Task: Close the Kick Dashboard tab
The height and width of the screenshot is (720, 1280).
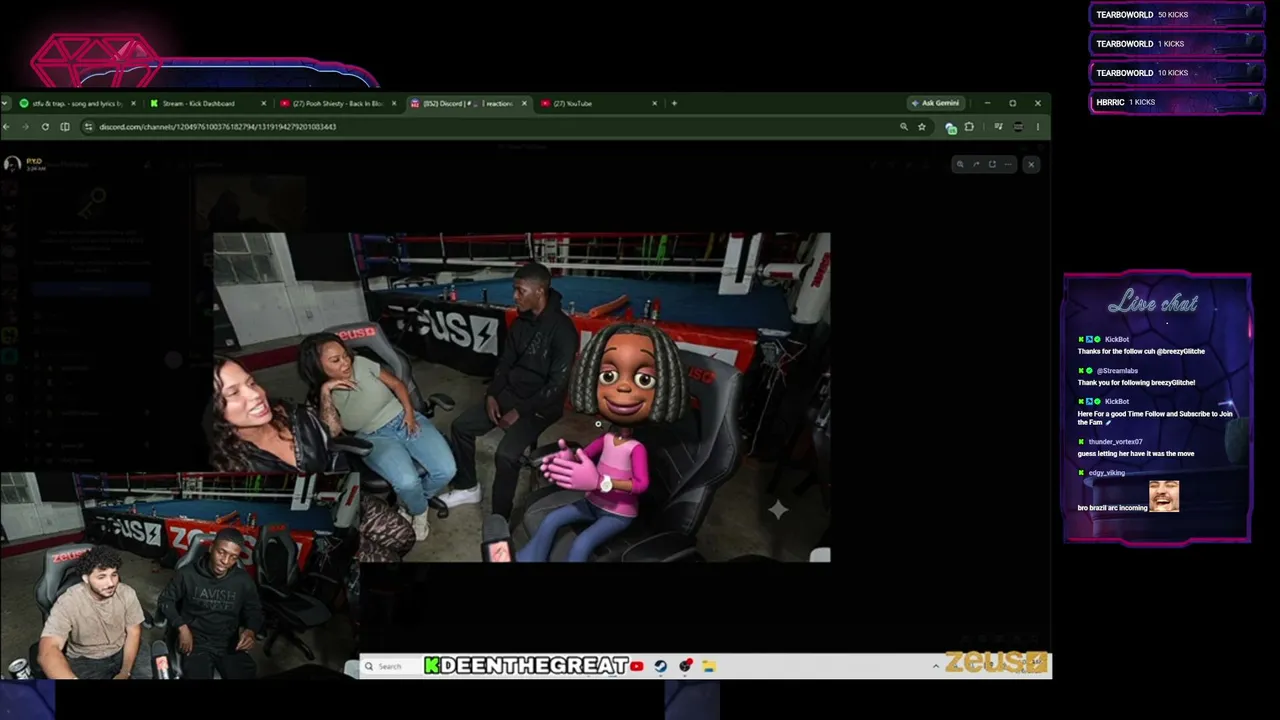Action: (263, 103)
